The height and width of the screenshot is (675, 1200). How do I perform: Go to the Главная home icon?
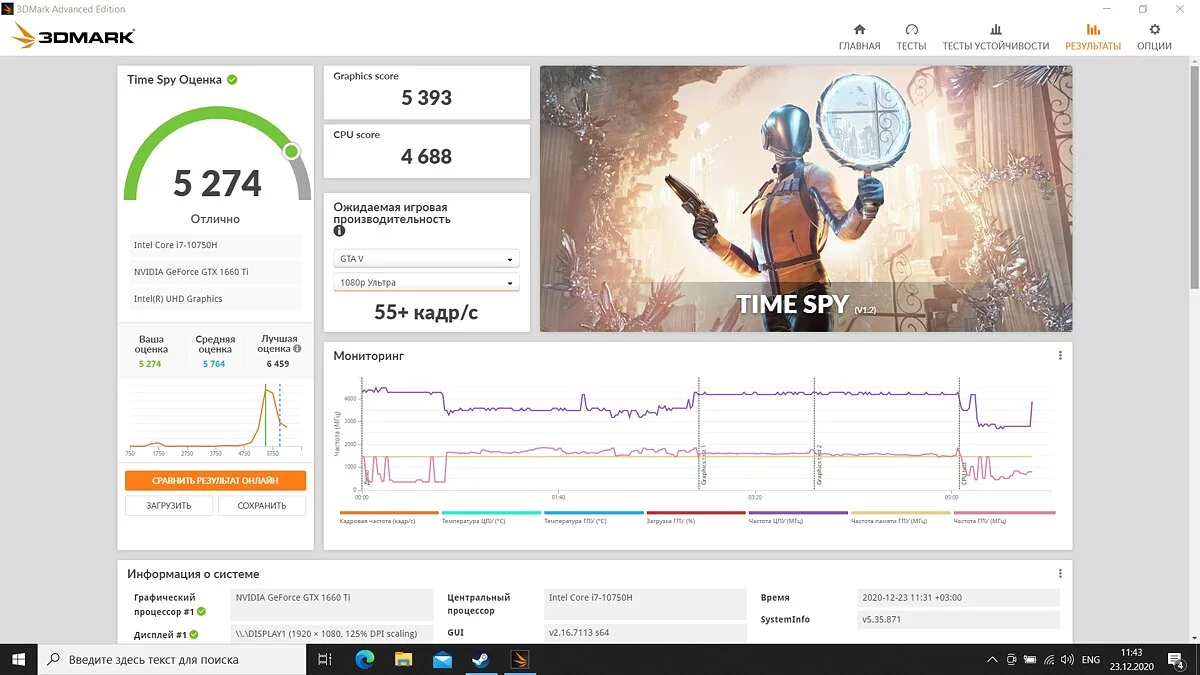coord(859,29)
